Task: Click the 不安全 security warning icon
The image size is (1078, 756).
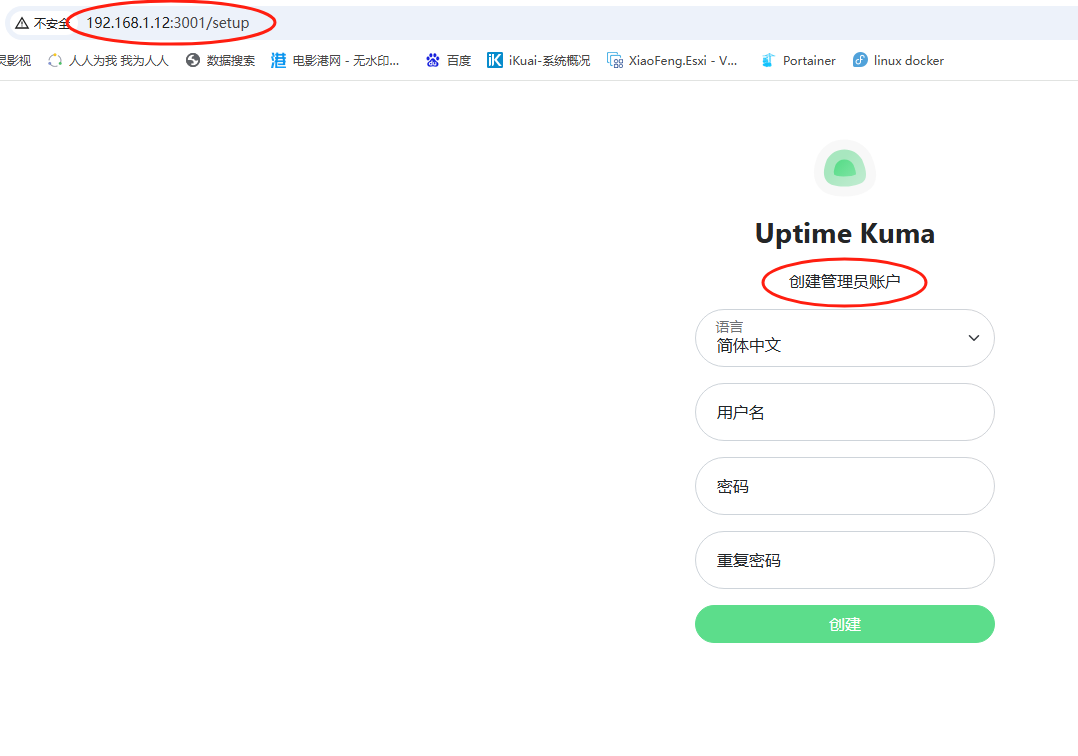Action: [x=22, y=23]
